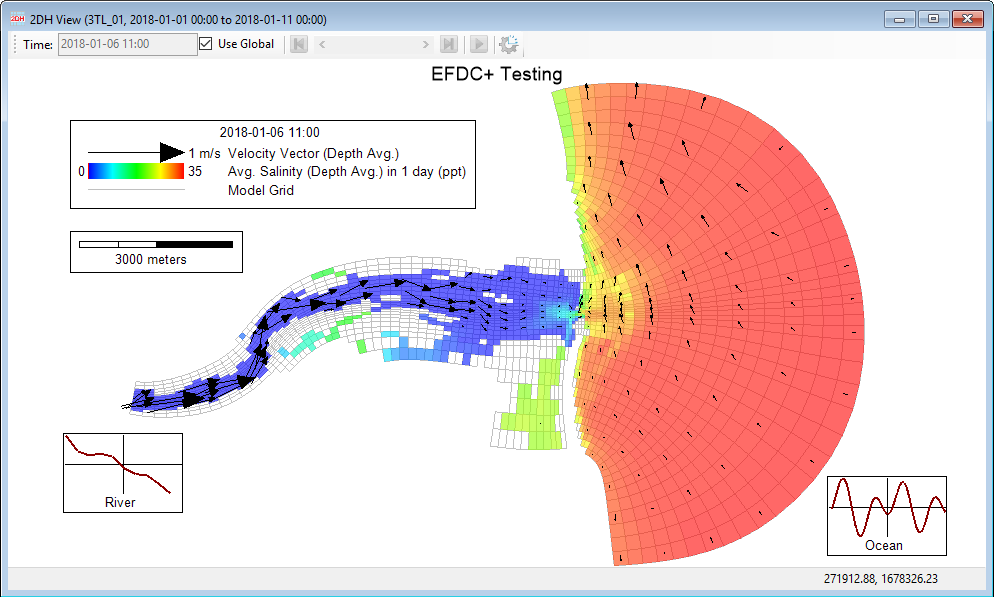Viewport: 994px width, 597px height.
Task: Click the play animation icon
Action: [x=478, y=44]
